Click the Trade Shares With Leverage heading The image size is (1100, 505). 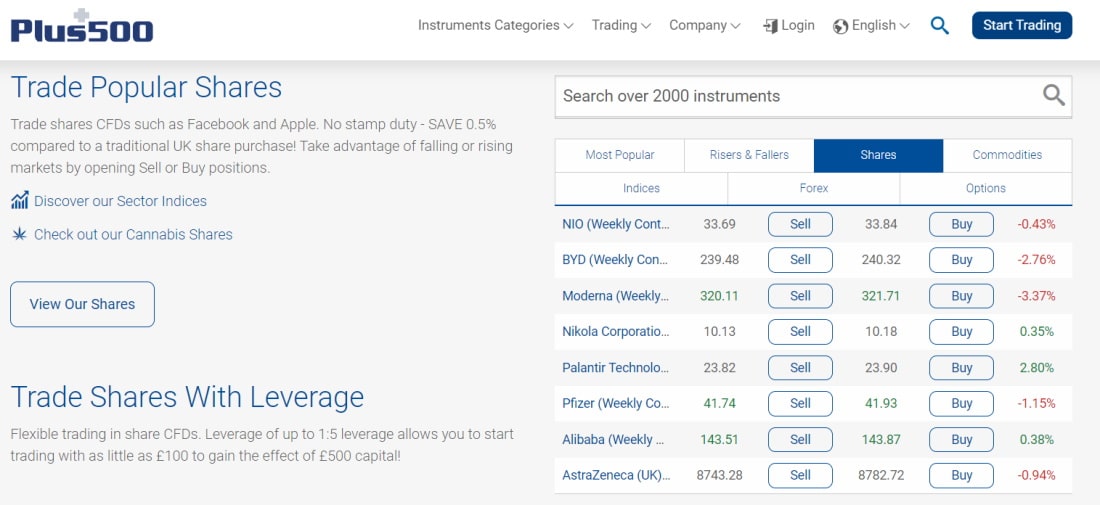[x=187, y=397]
